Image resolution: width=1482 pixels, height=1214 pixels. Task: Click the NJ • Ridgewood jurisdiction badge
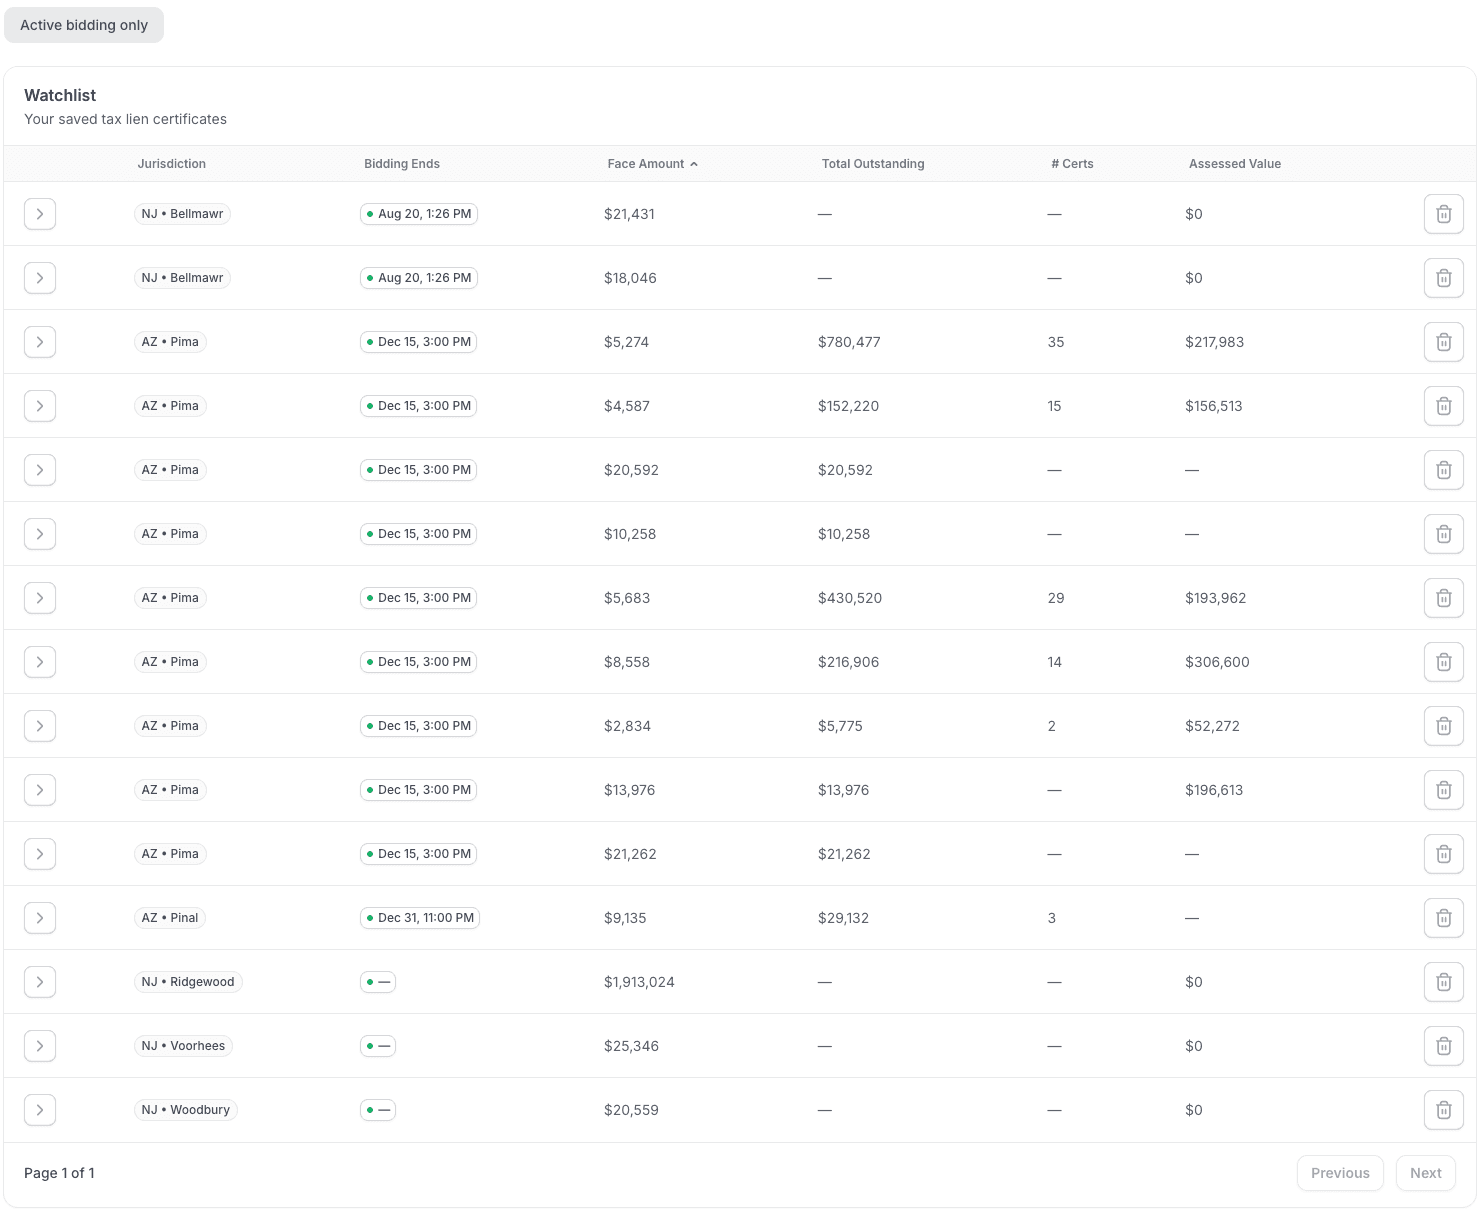[188, 982]
